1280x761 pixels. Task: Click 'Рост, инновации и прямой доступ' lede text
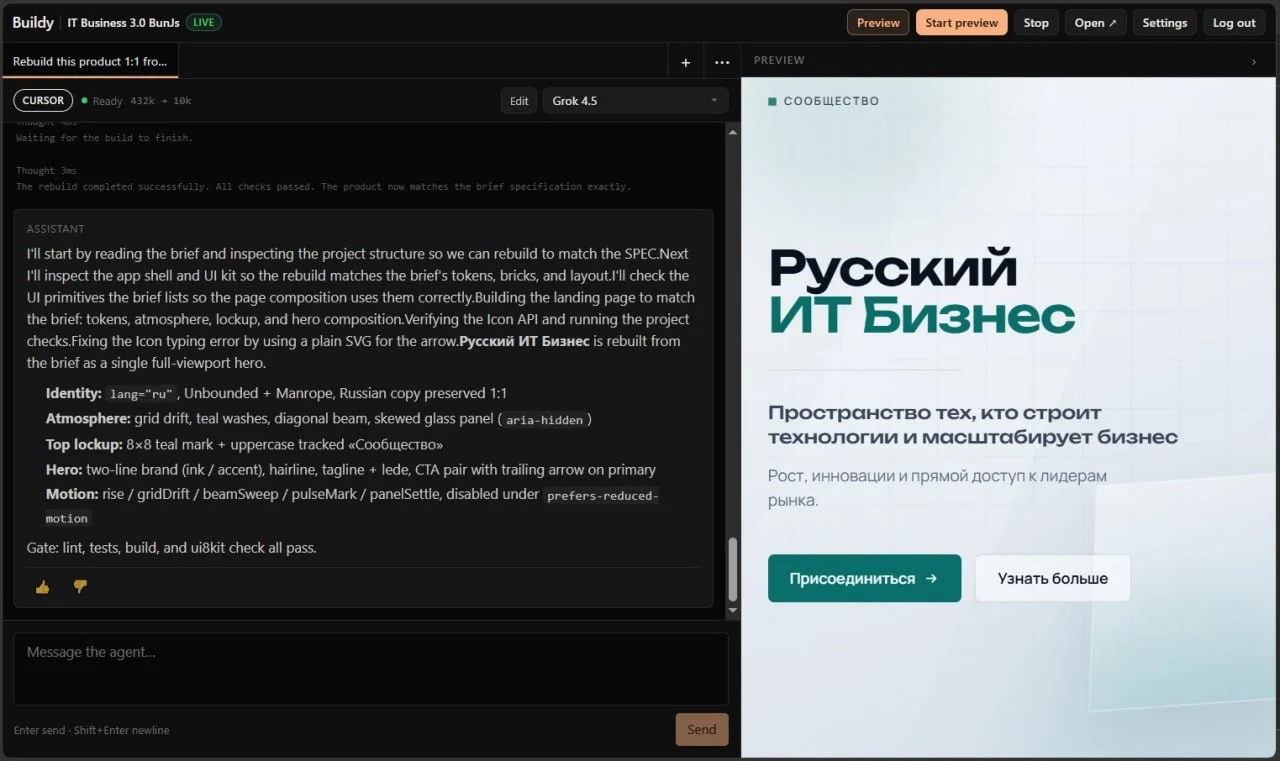937,488
